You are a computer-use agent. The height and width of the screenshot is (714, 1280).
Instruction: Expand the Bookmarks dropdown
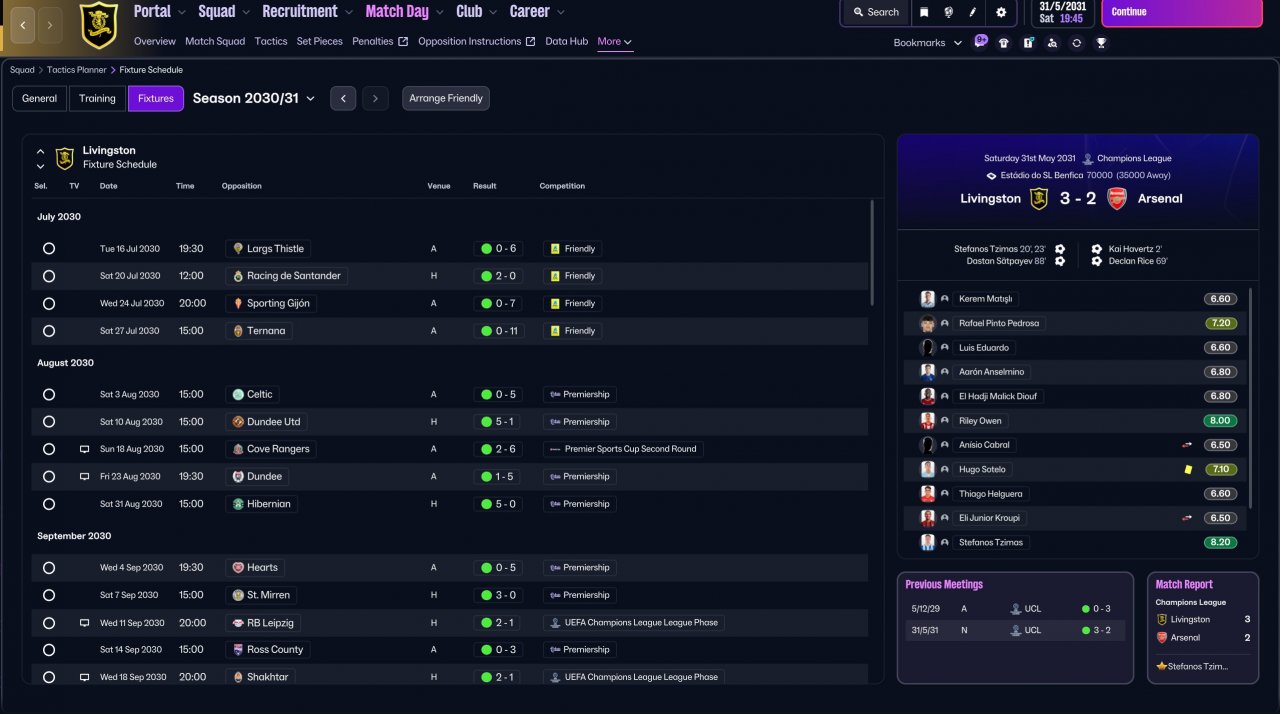(927, 43)
